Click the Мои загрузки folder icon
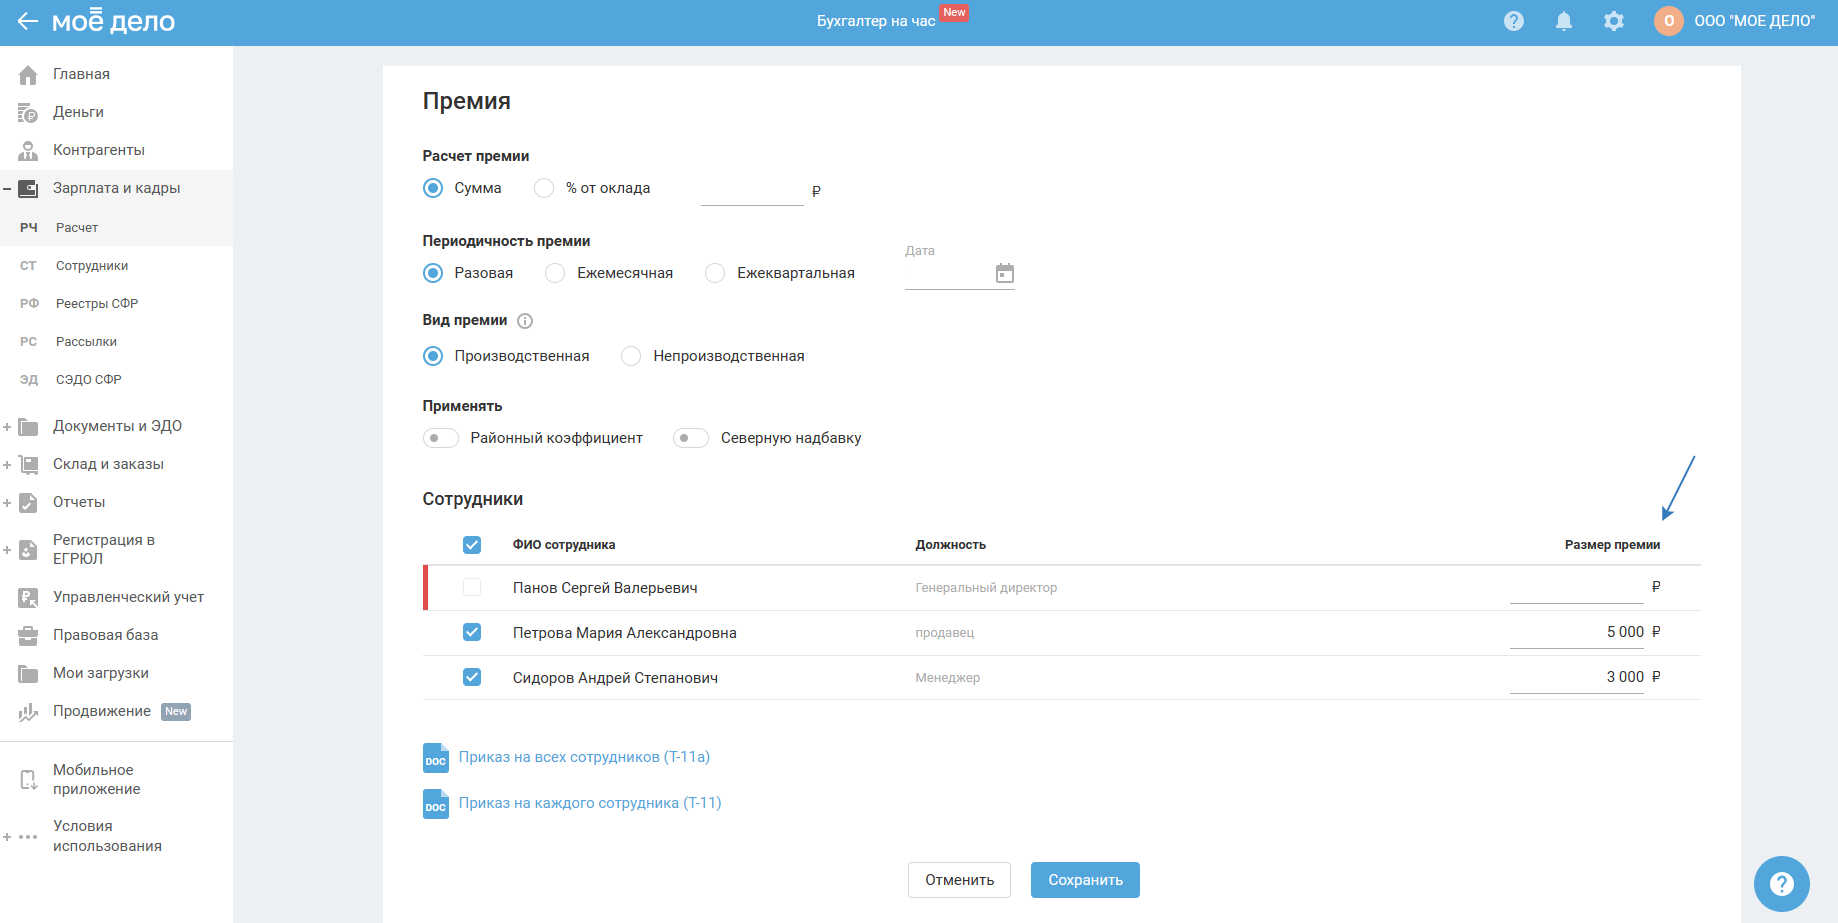 point(28,674)
